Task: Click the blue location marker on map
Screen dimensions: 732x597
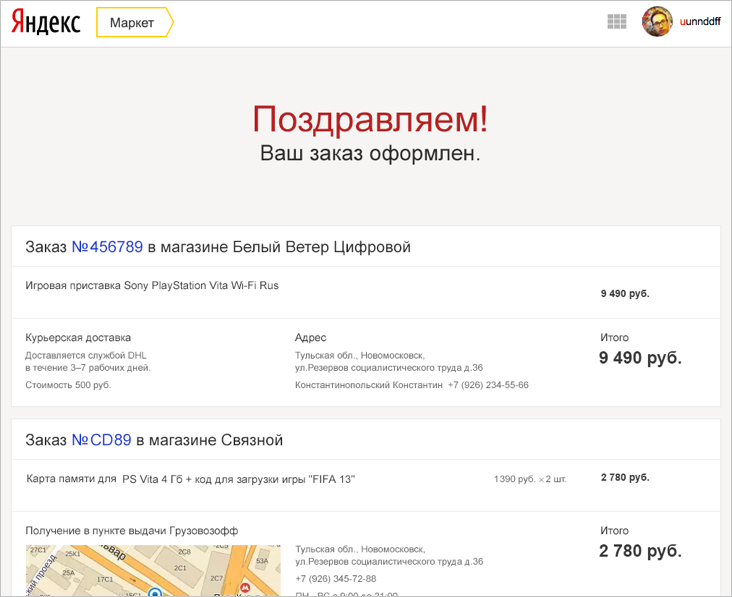Action: coord(155,592)
